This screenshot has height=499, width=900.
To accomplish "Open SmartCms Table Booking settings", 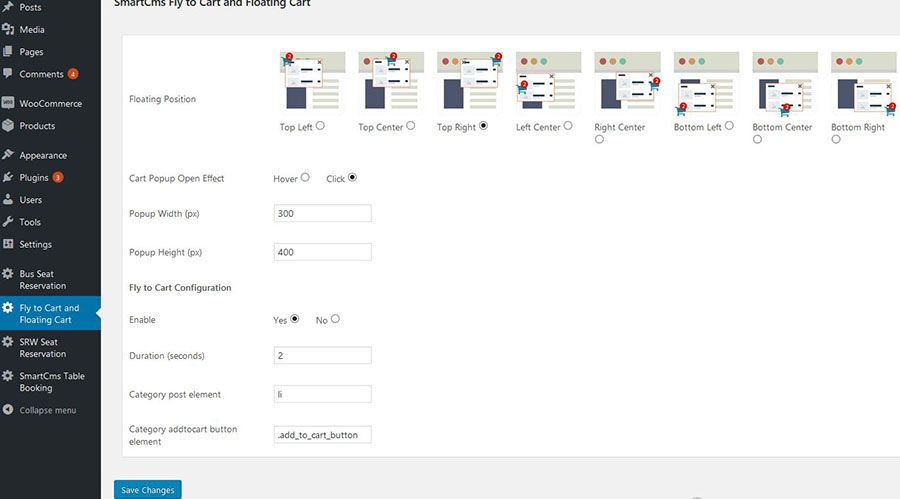I will 50,381.
